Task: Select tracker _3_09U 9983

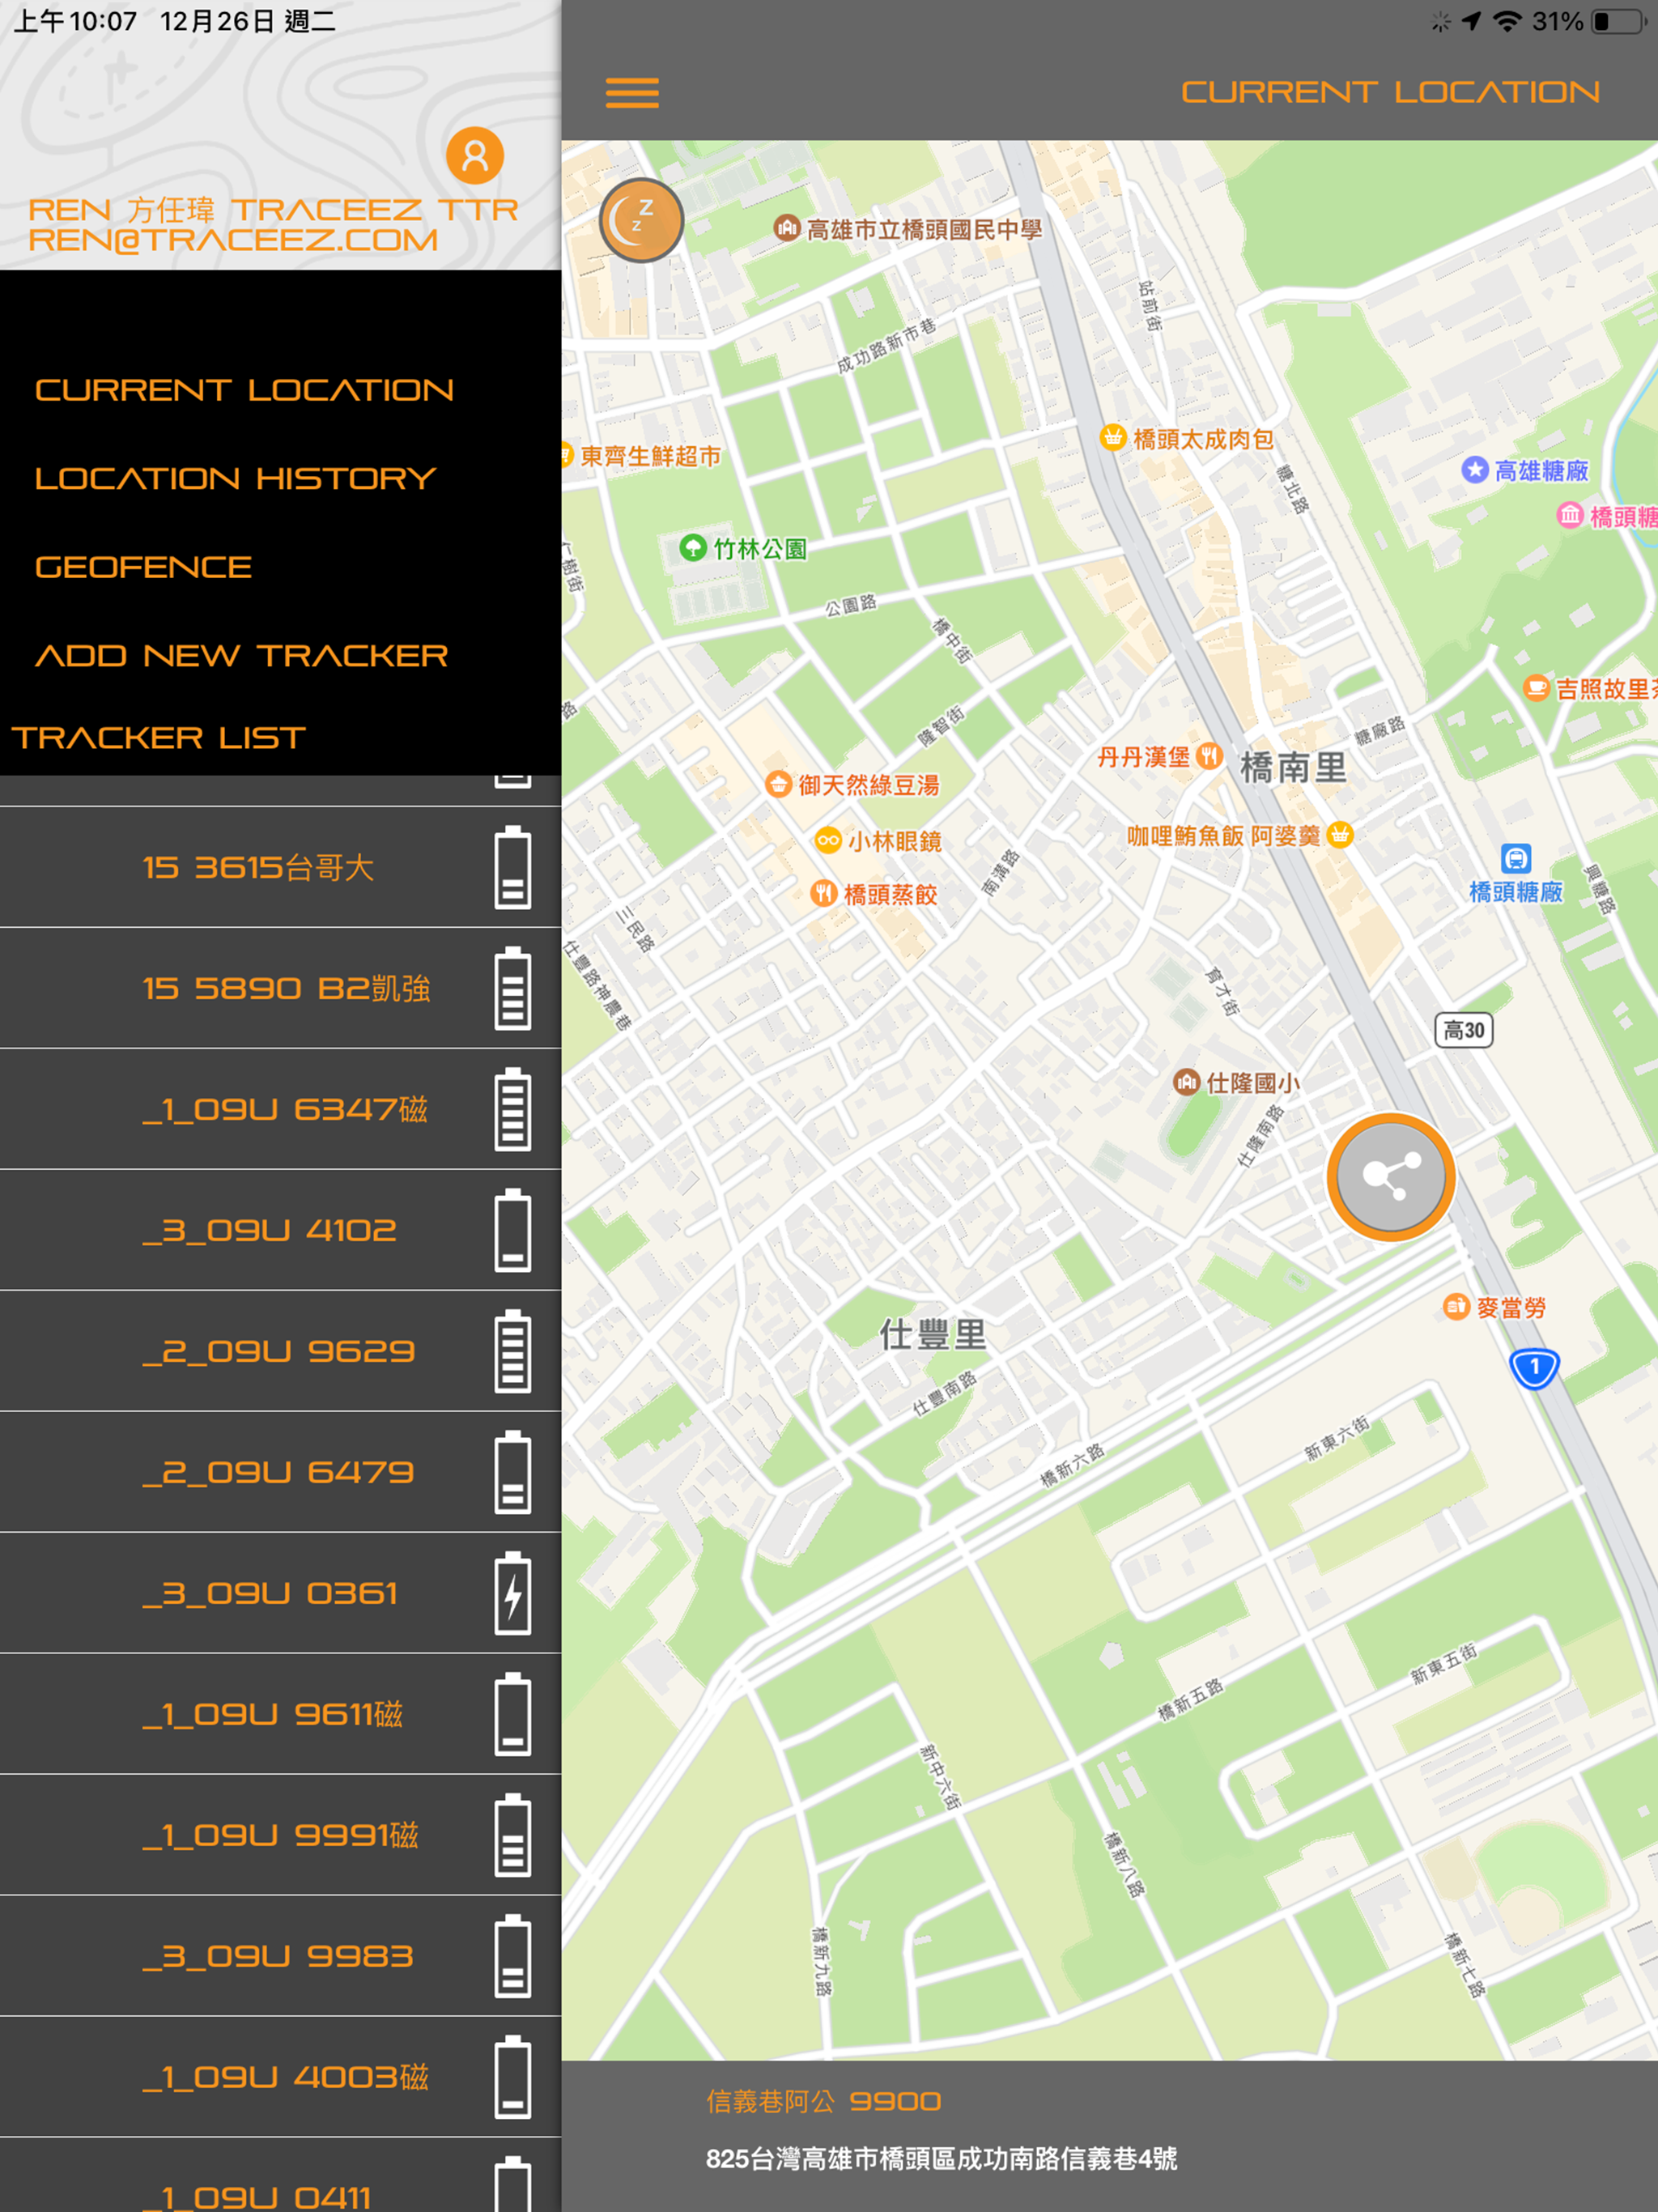Action: (x=280, y=1956)
